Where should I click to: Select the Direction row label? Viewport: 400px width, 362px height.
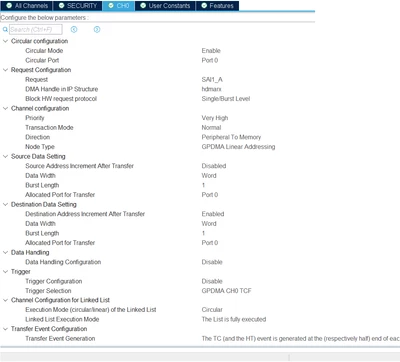pos(37,137)
